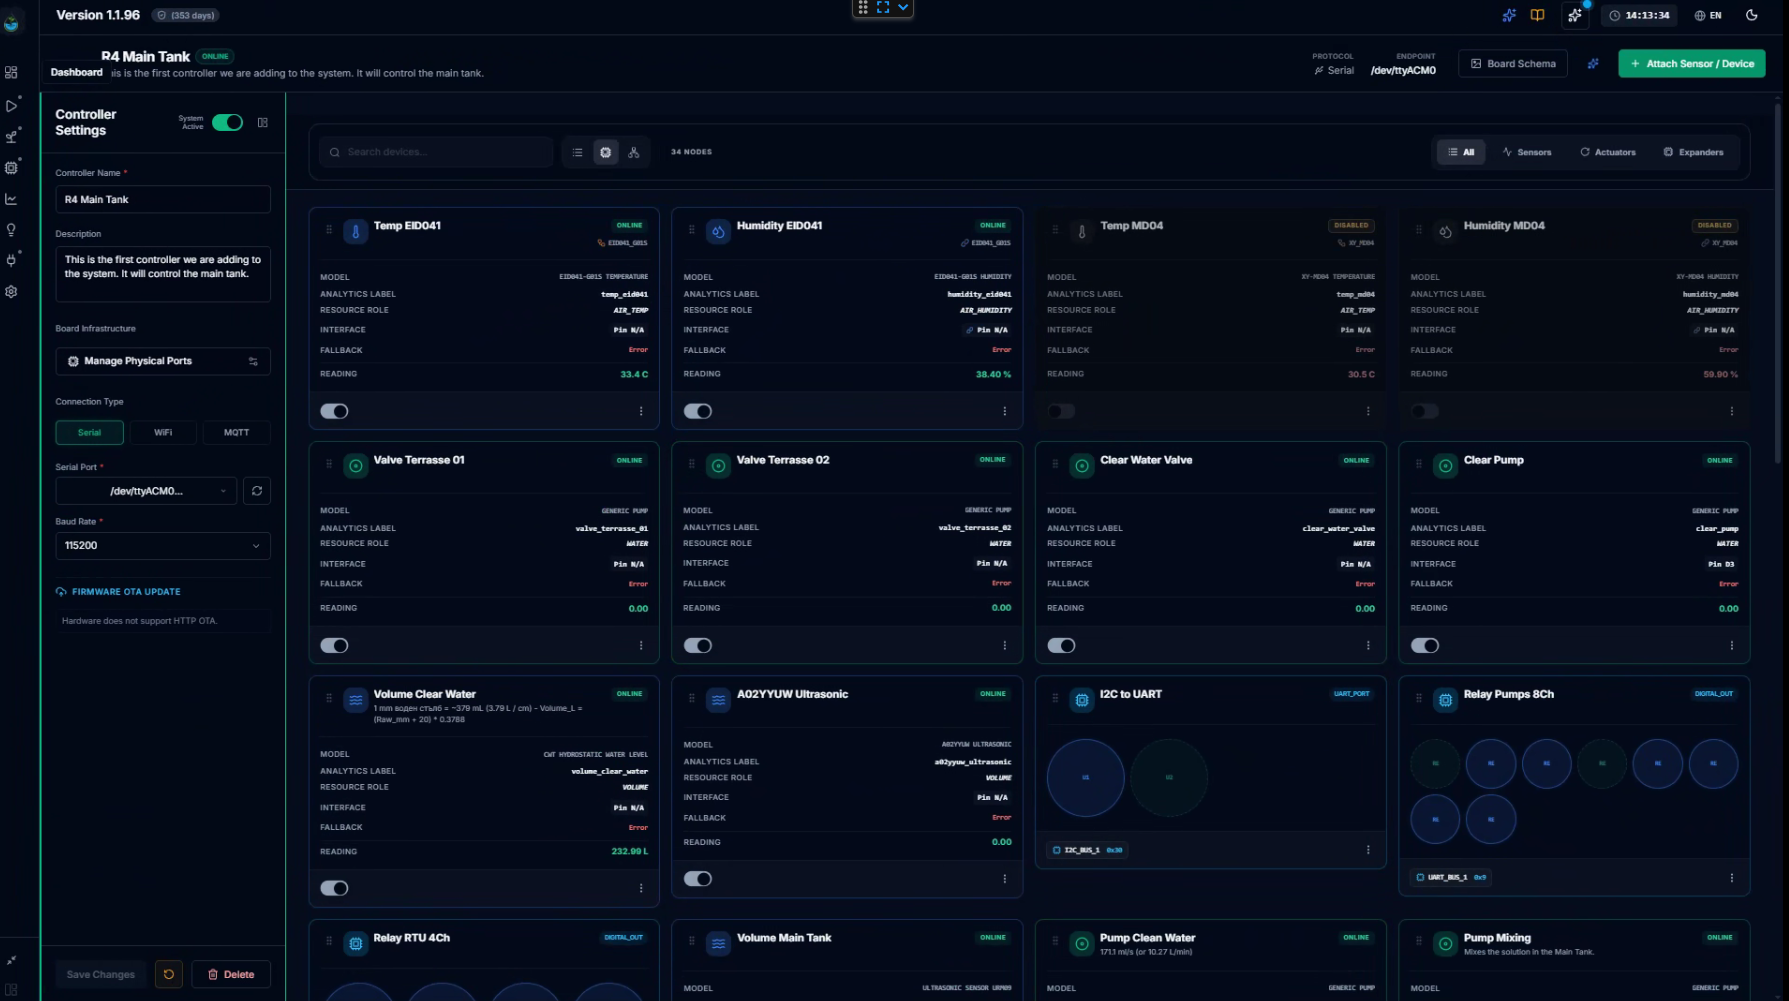Switch device view to list layout icon
This screenshot has width=1789, height=1001.
click(577, 152)
